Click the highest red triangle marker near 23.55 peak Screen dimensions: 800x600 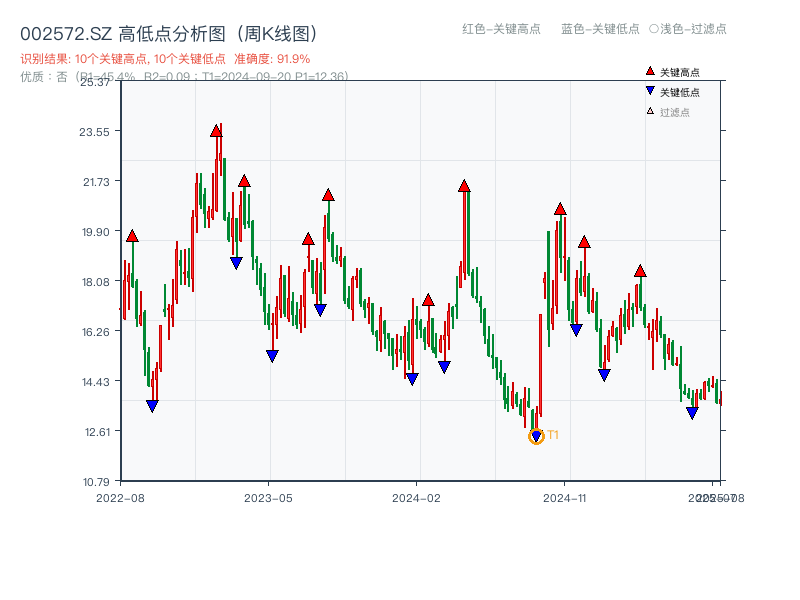pyautogui.click(x=218, y=128)
